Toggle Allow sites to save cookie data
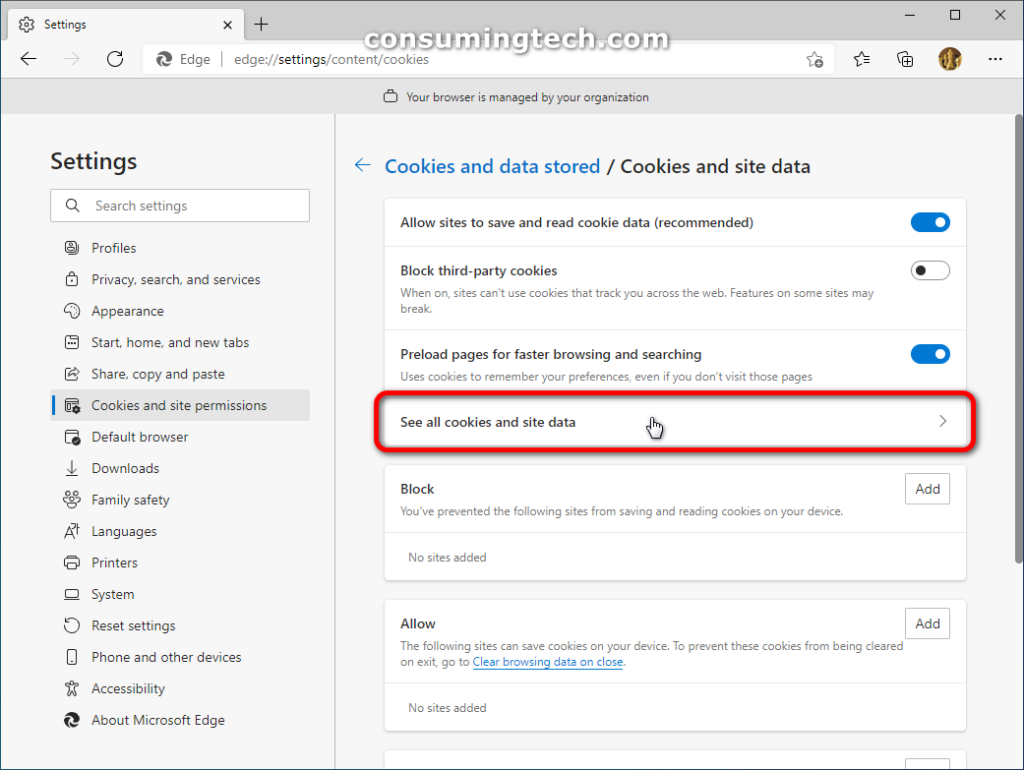Viewport: 1024px width, 770px height. pyautogui.click(x=930, y=223)
